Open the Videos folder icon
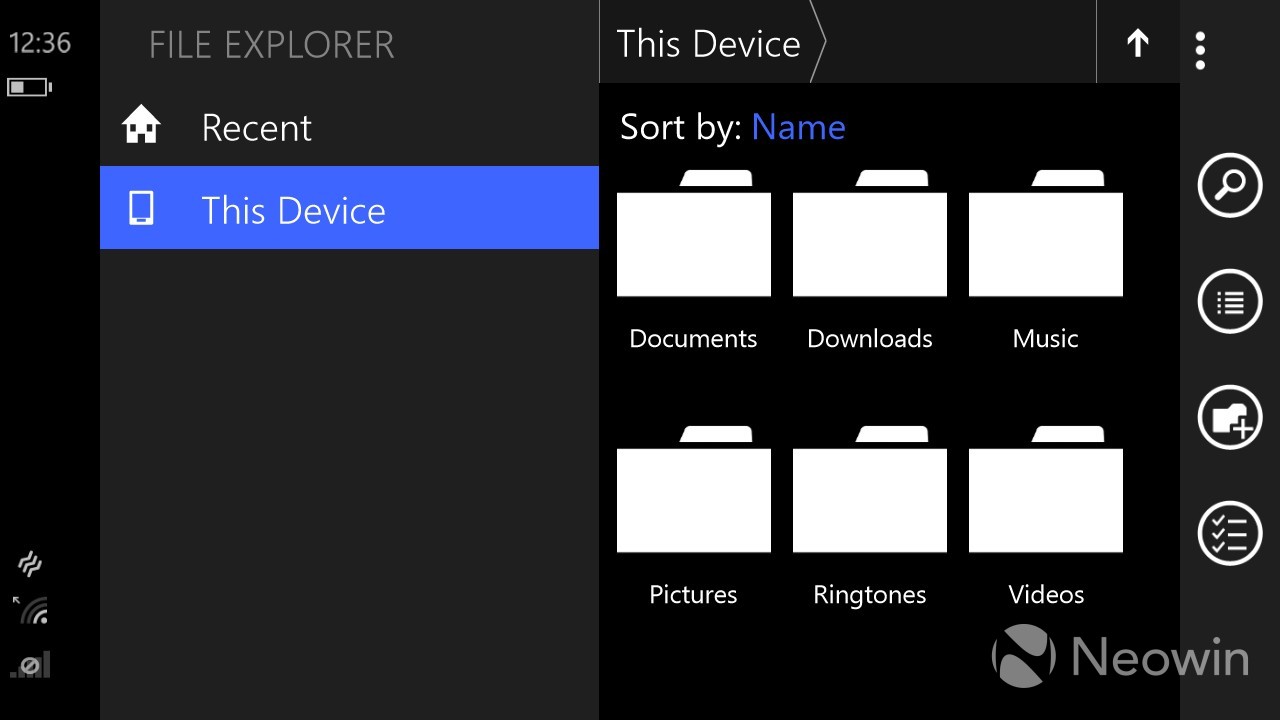1280x720 pixels. [1046, 490]
